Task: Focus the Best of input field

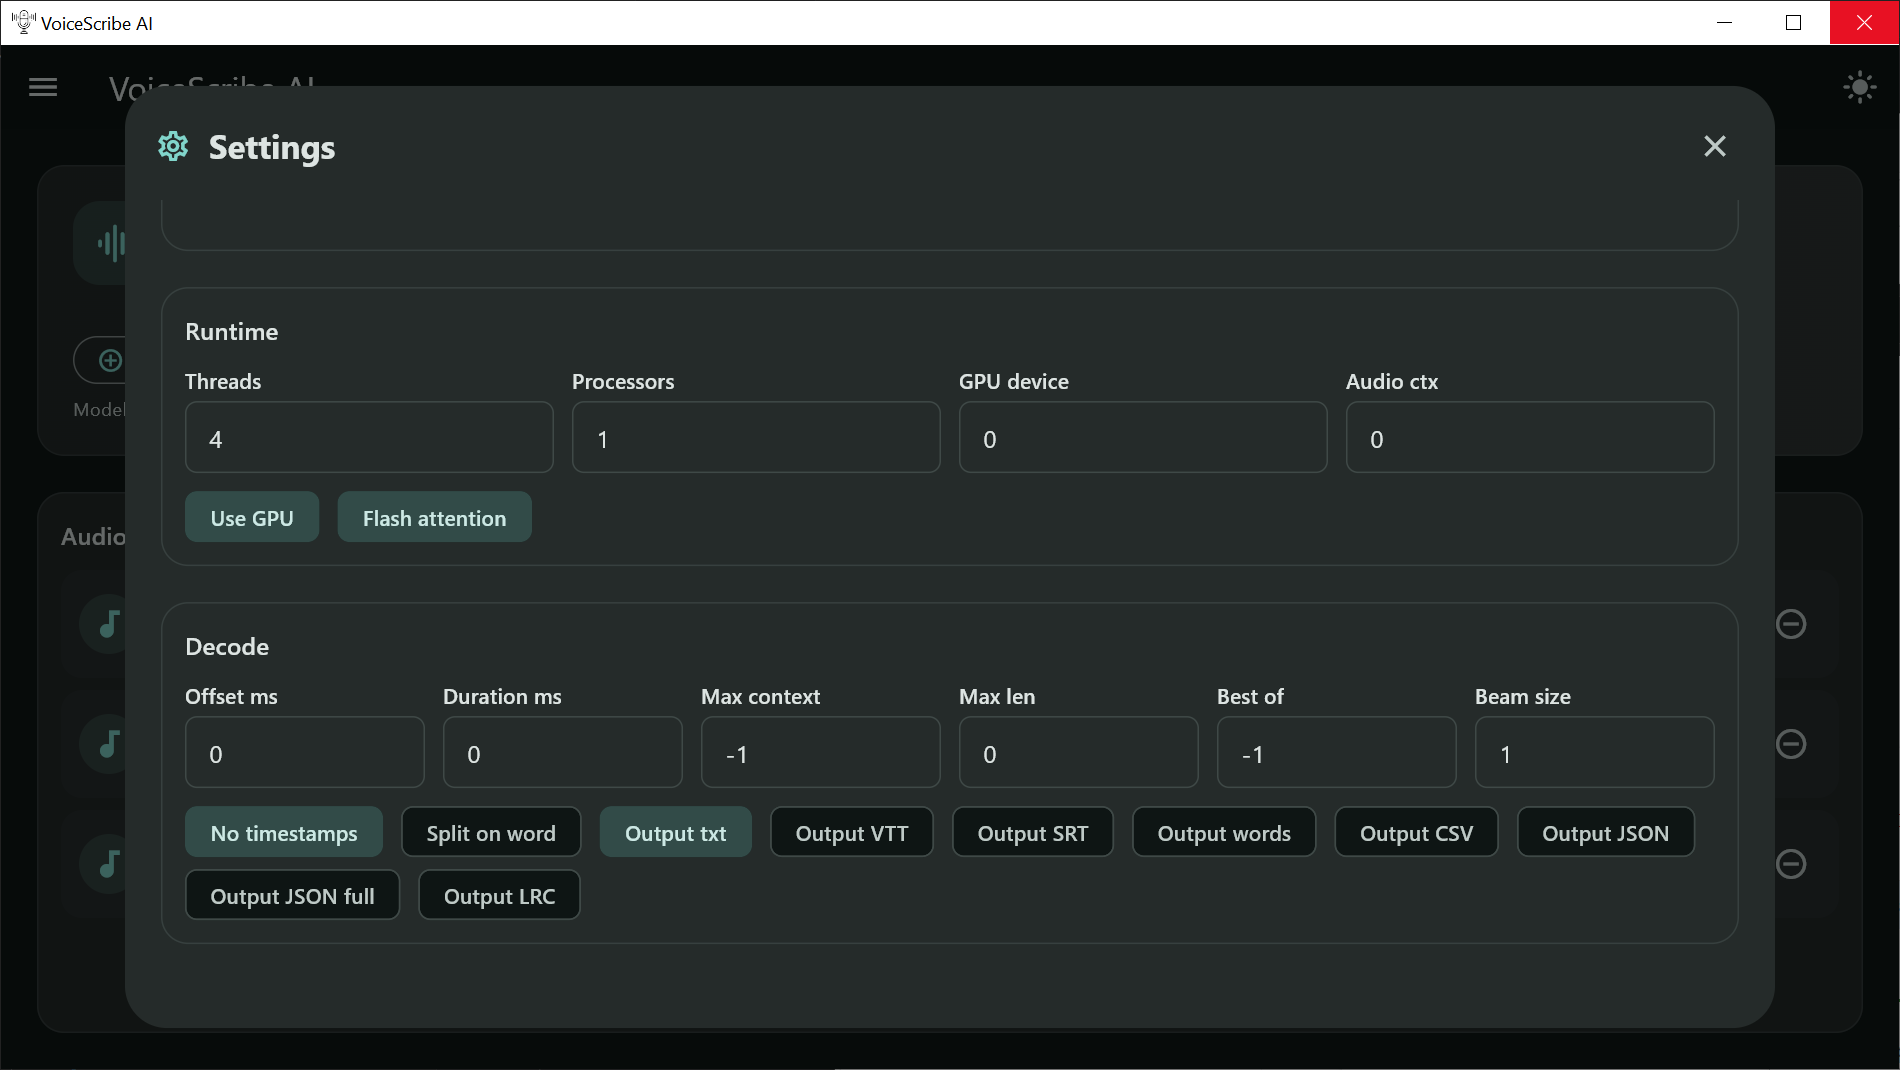Action: tap(1337, 752)
